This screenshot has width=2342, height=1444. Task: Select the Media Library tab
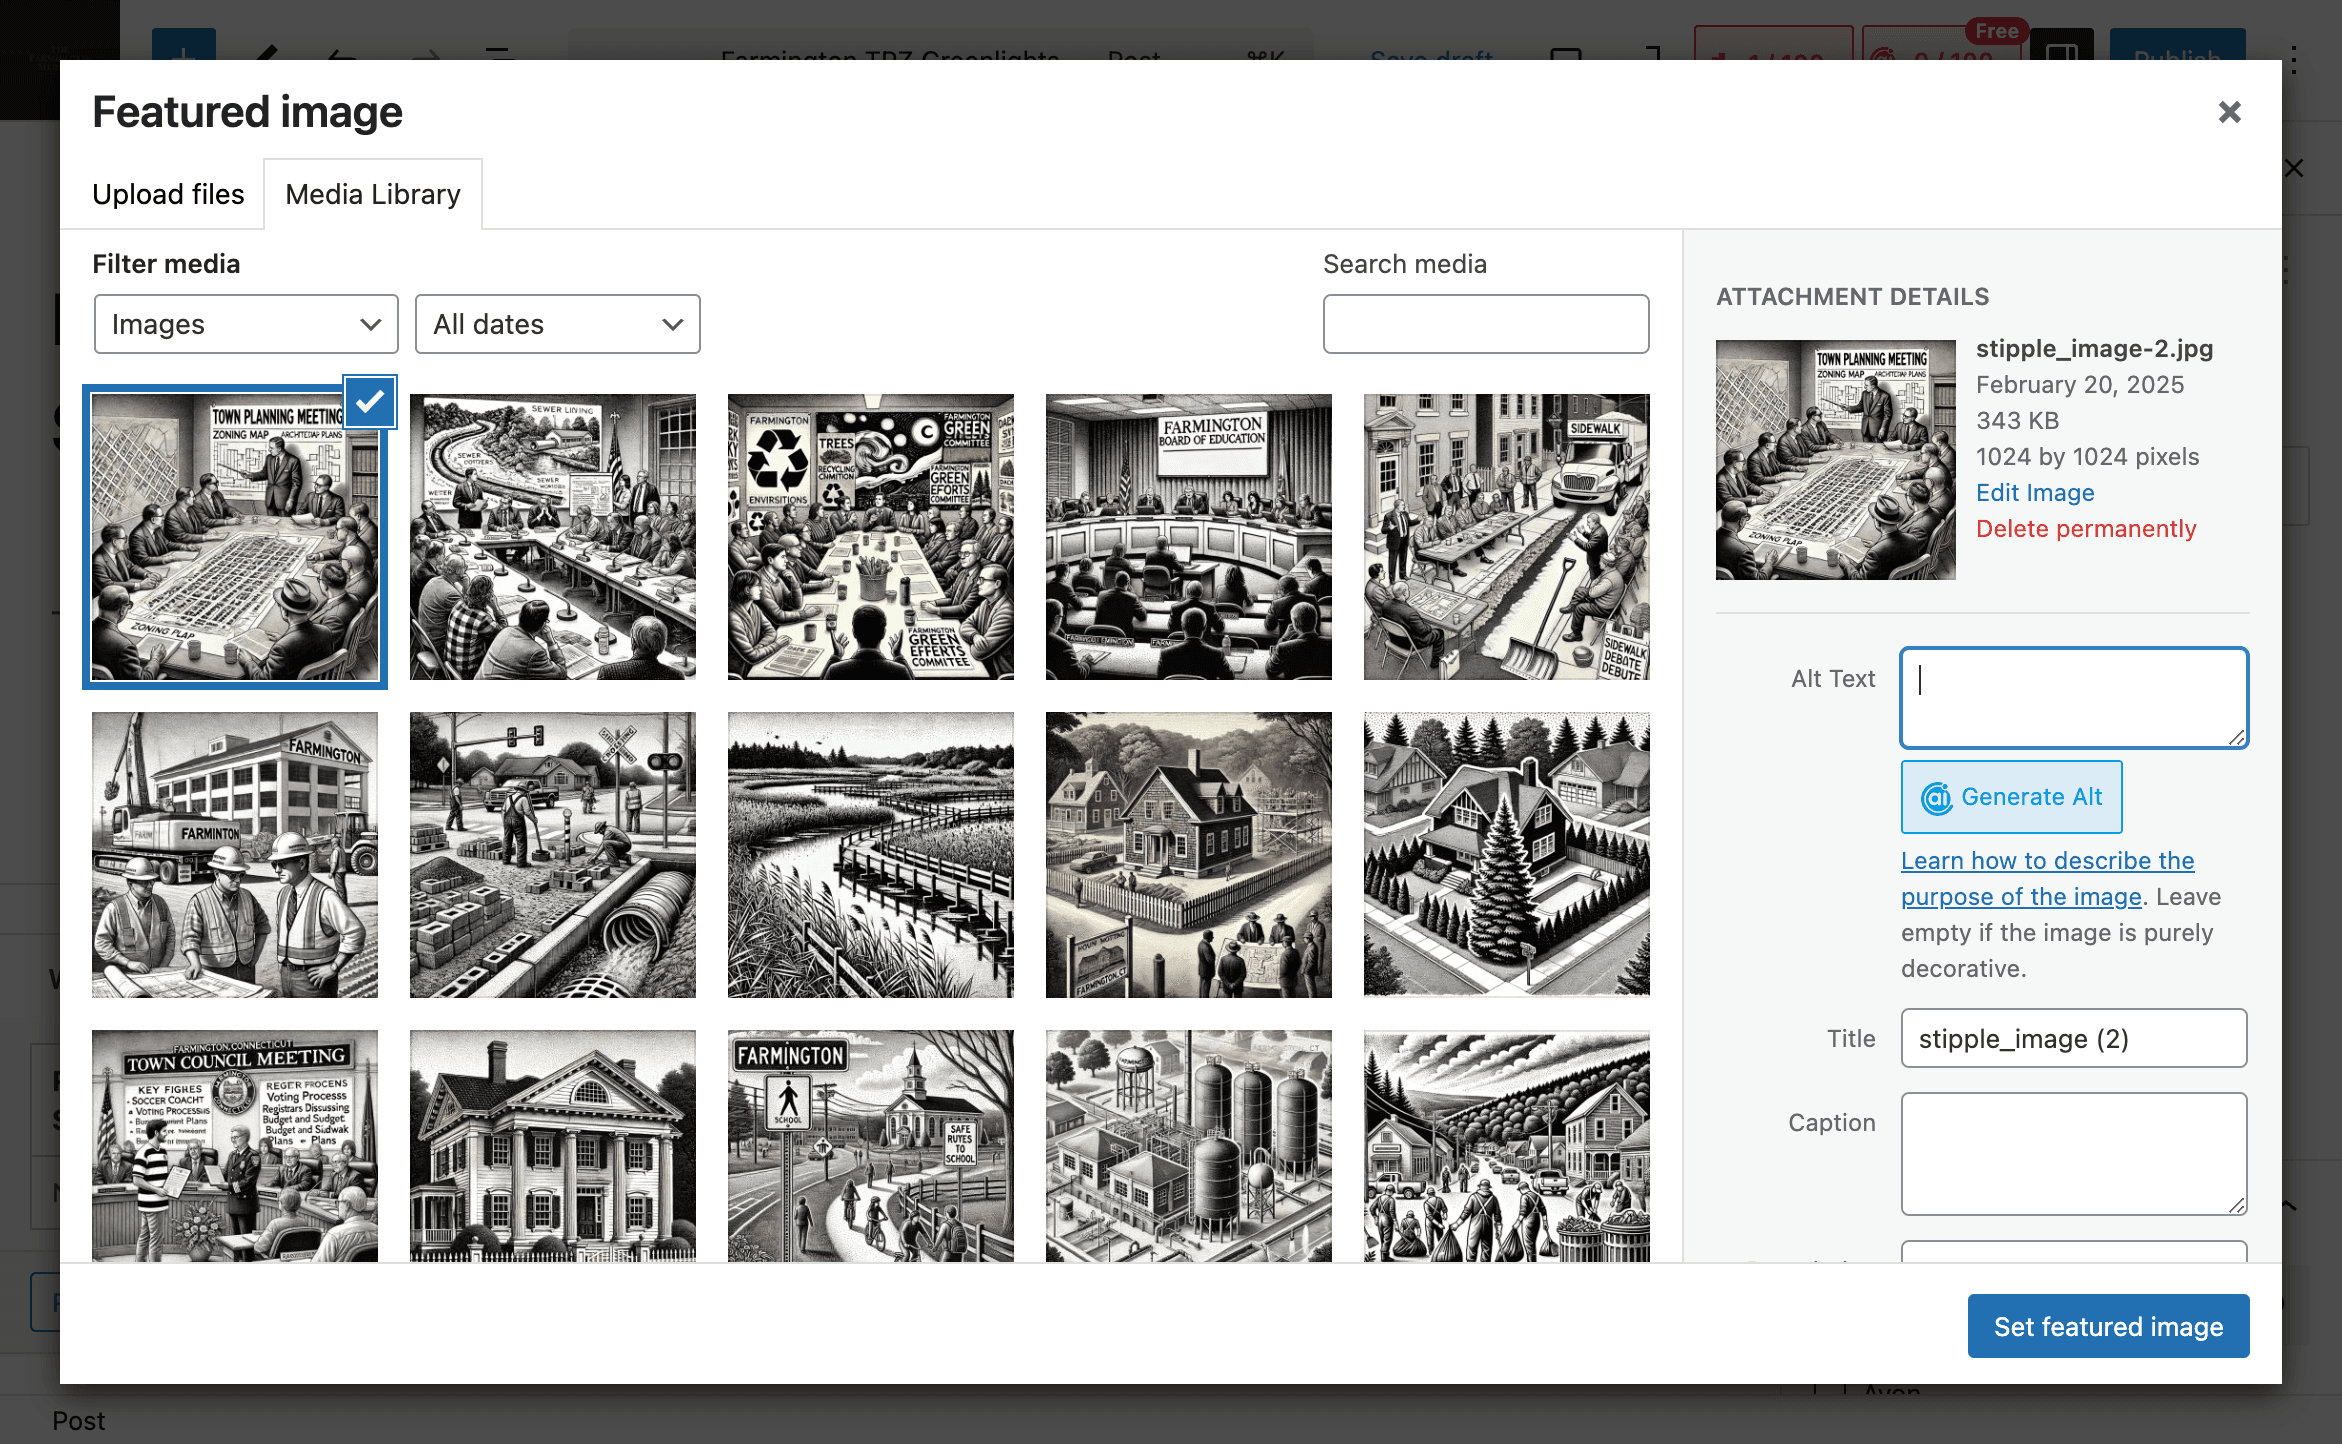coord(373,194)
